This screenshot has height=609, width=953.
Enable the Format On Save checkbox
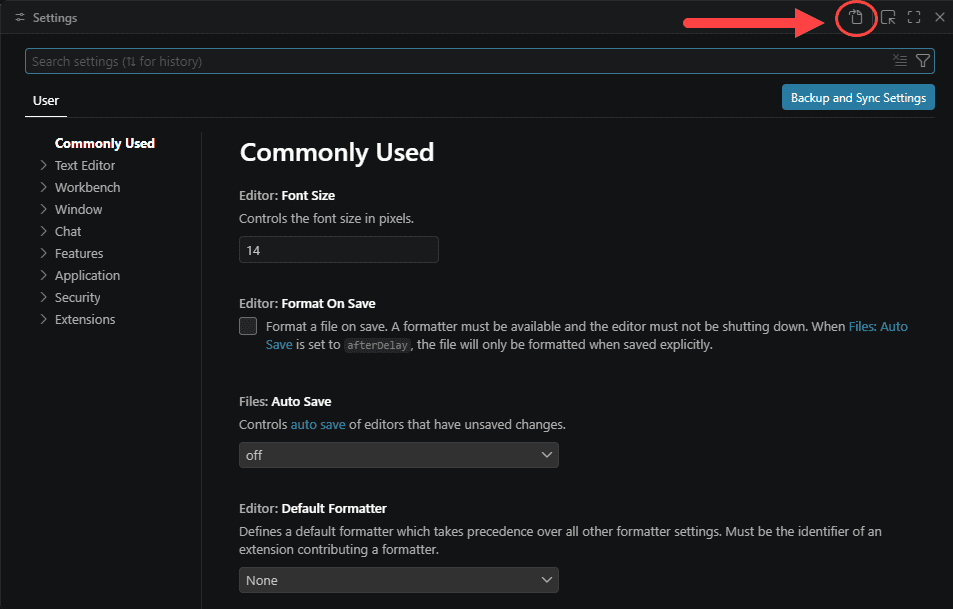pos(248,326)
